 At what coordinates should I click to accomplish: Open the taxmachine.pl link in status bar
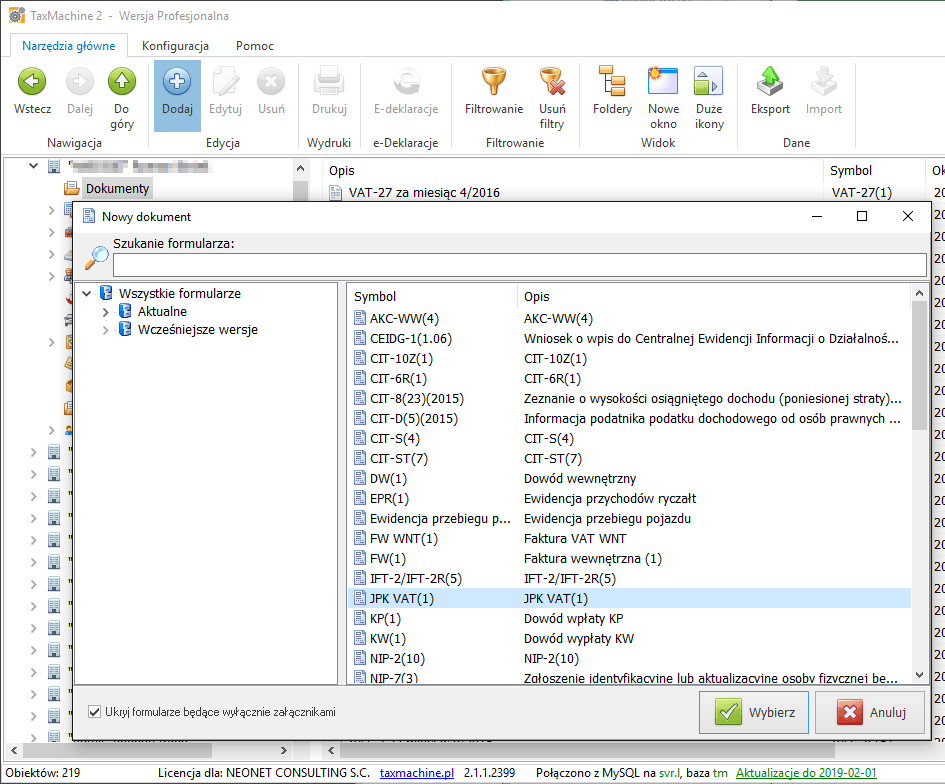pyautogui.click(x=416, y=774)
